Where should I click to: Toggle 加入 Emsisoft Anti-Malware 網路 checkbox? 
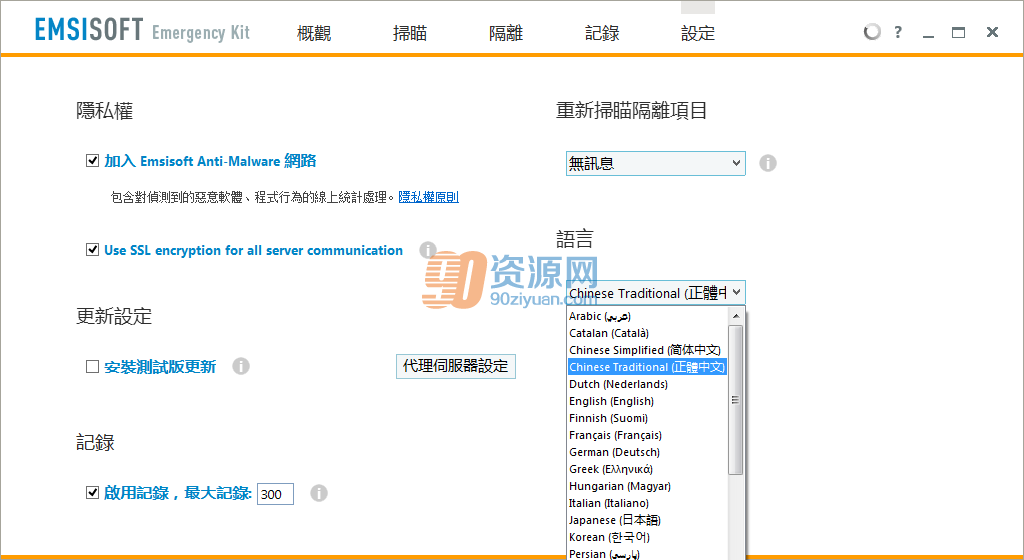point(92,161)
